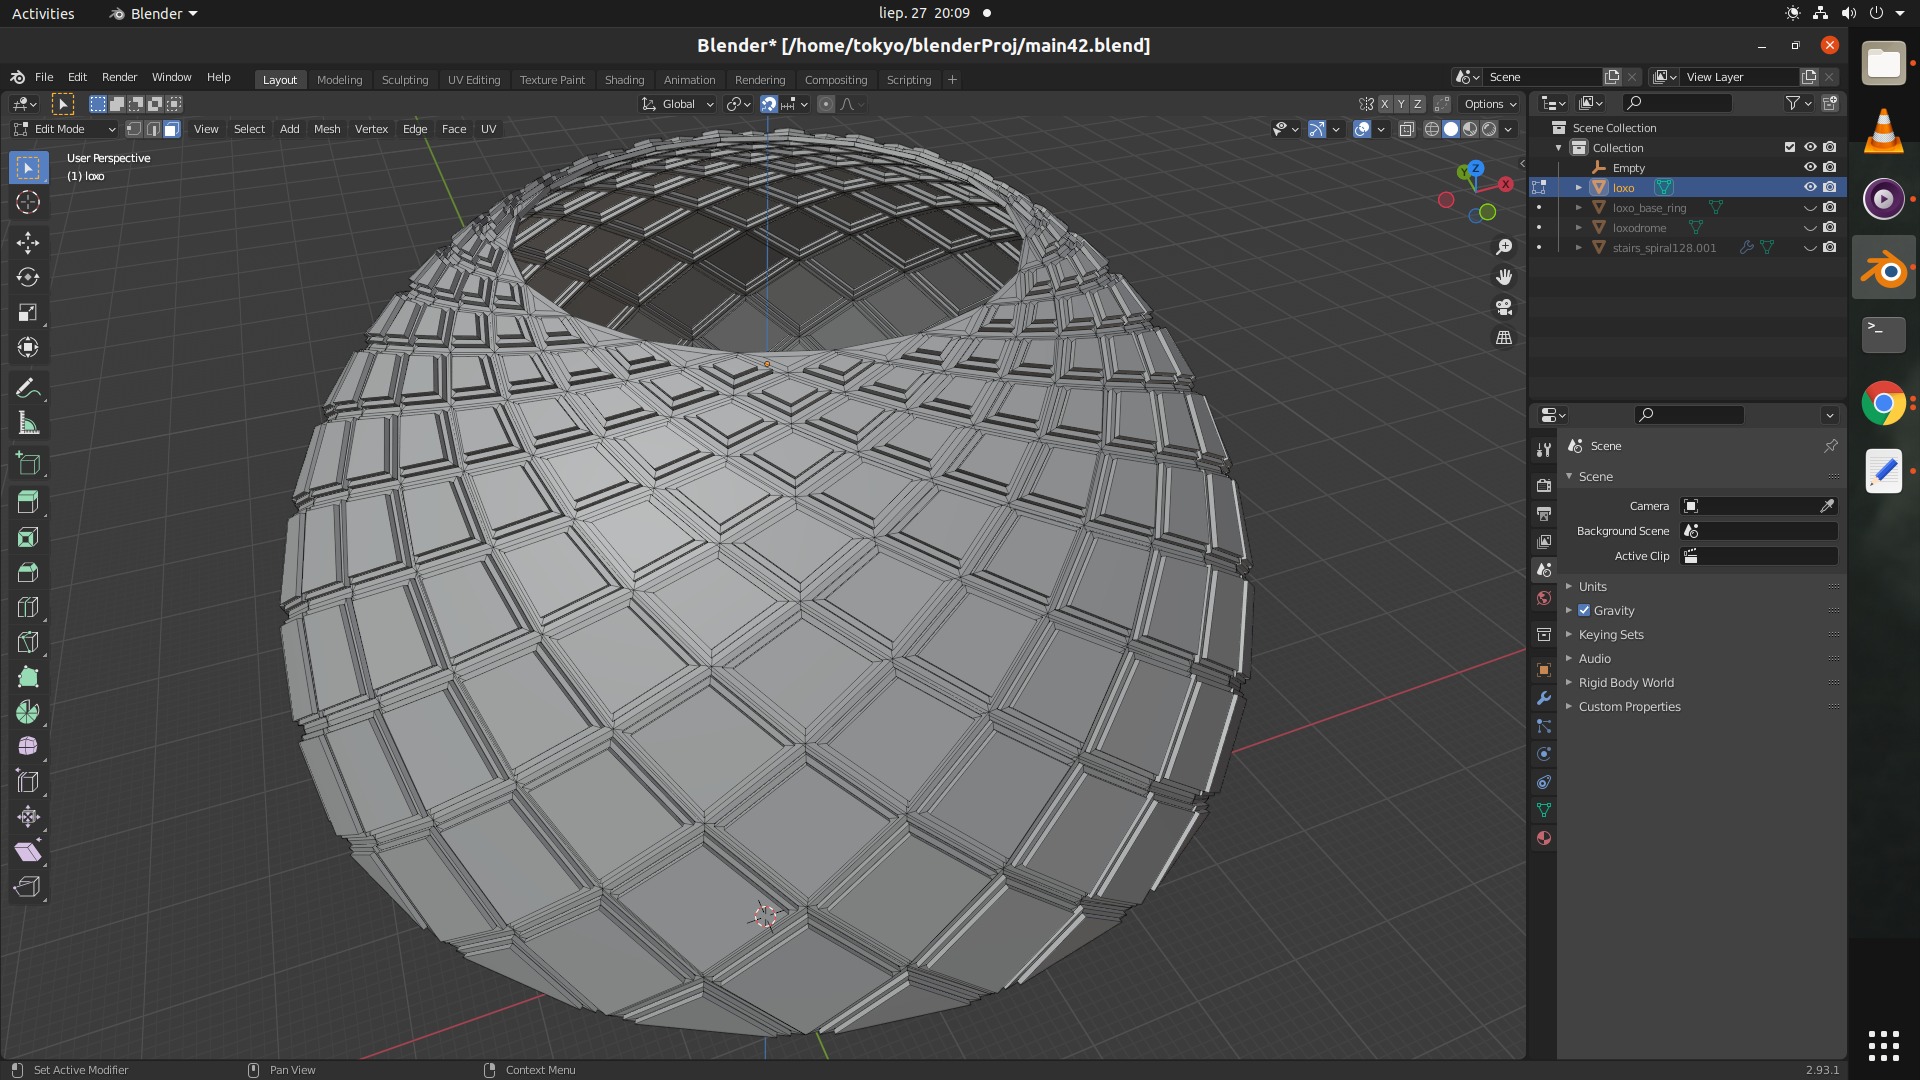Expand the Units panel
This screenshot has width=1920, height=1080.
(x=1592, y=586)
